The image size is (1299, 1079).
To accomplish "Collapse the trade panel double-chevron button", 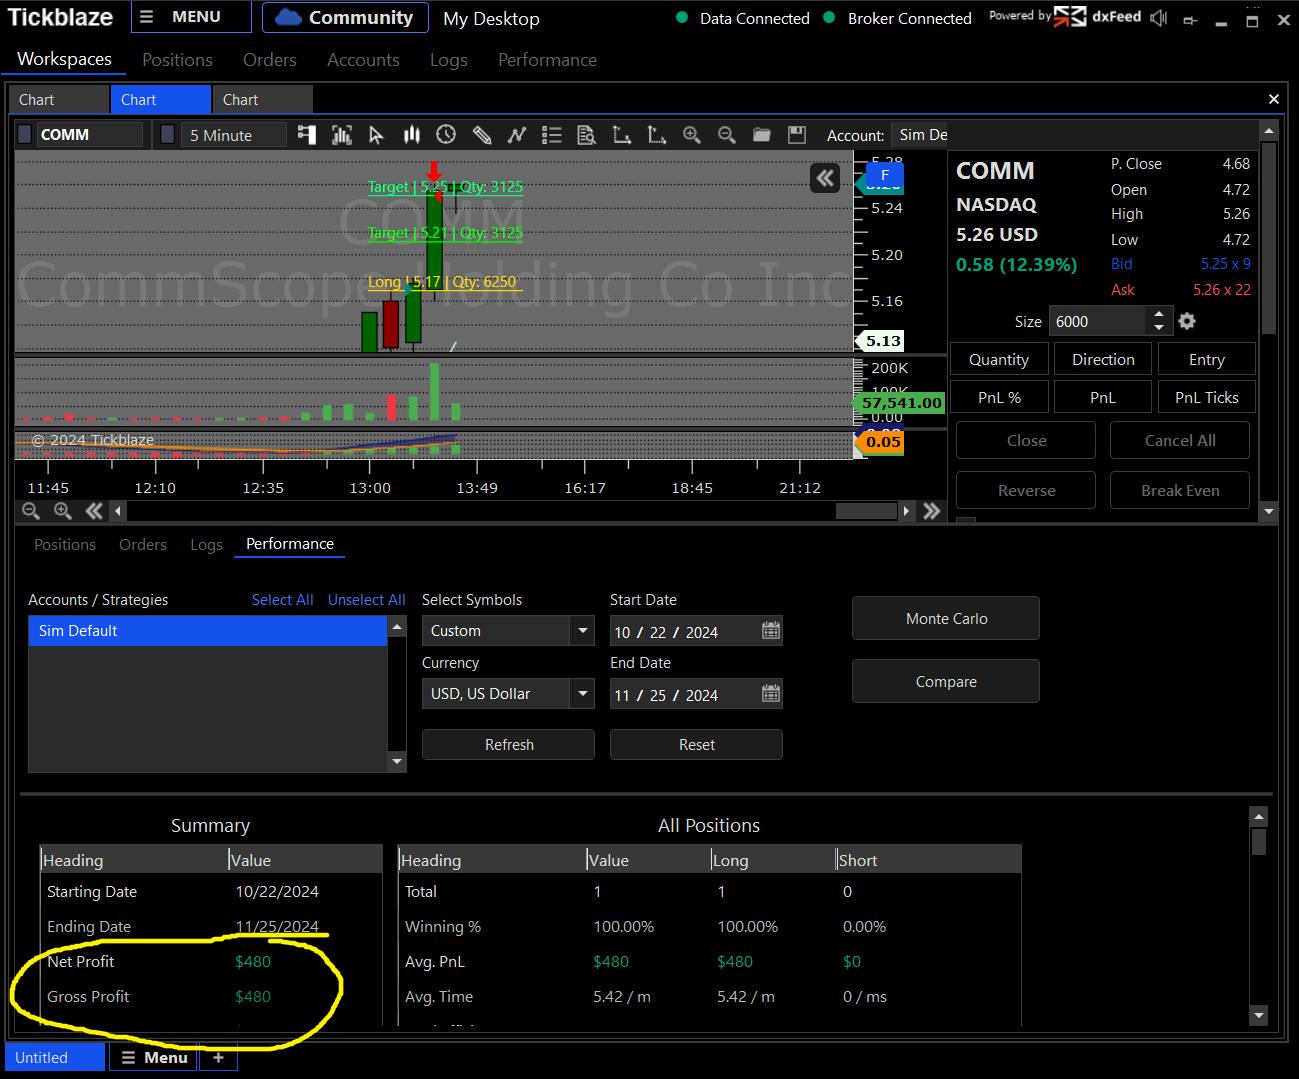I will pos(825,179).
